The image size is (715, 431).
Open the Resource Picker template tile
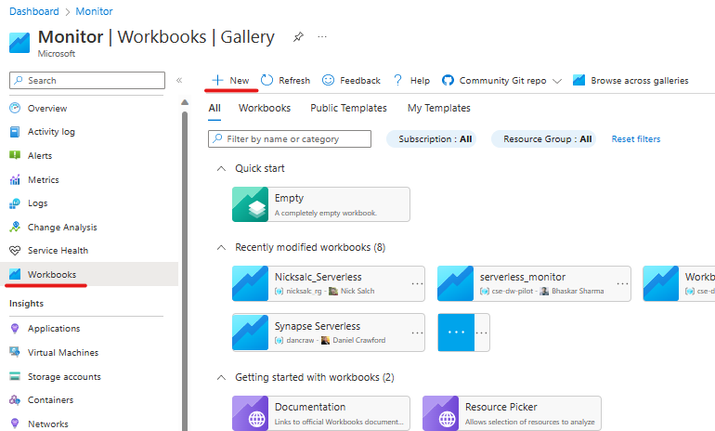(x=512, y=413)
